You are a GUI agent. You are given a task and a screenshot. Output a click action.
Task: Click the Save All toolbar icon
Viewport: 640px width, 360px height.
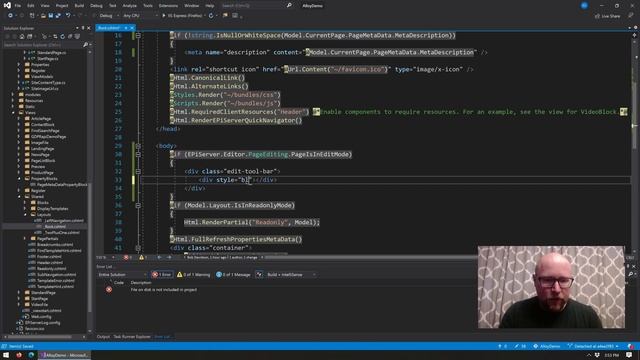coord(58,16)
